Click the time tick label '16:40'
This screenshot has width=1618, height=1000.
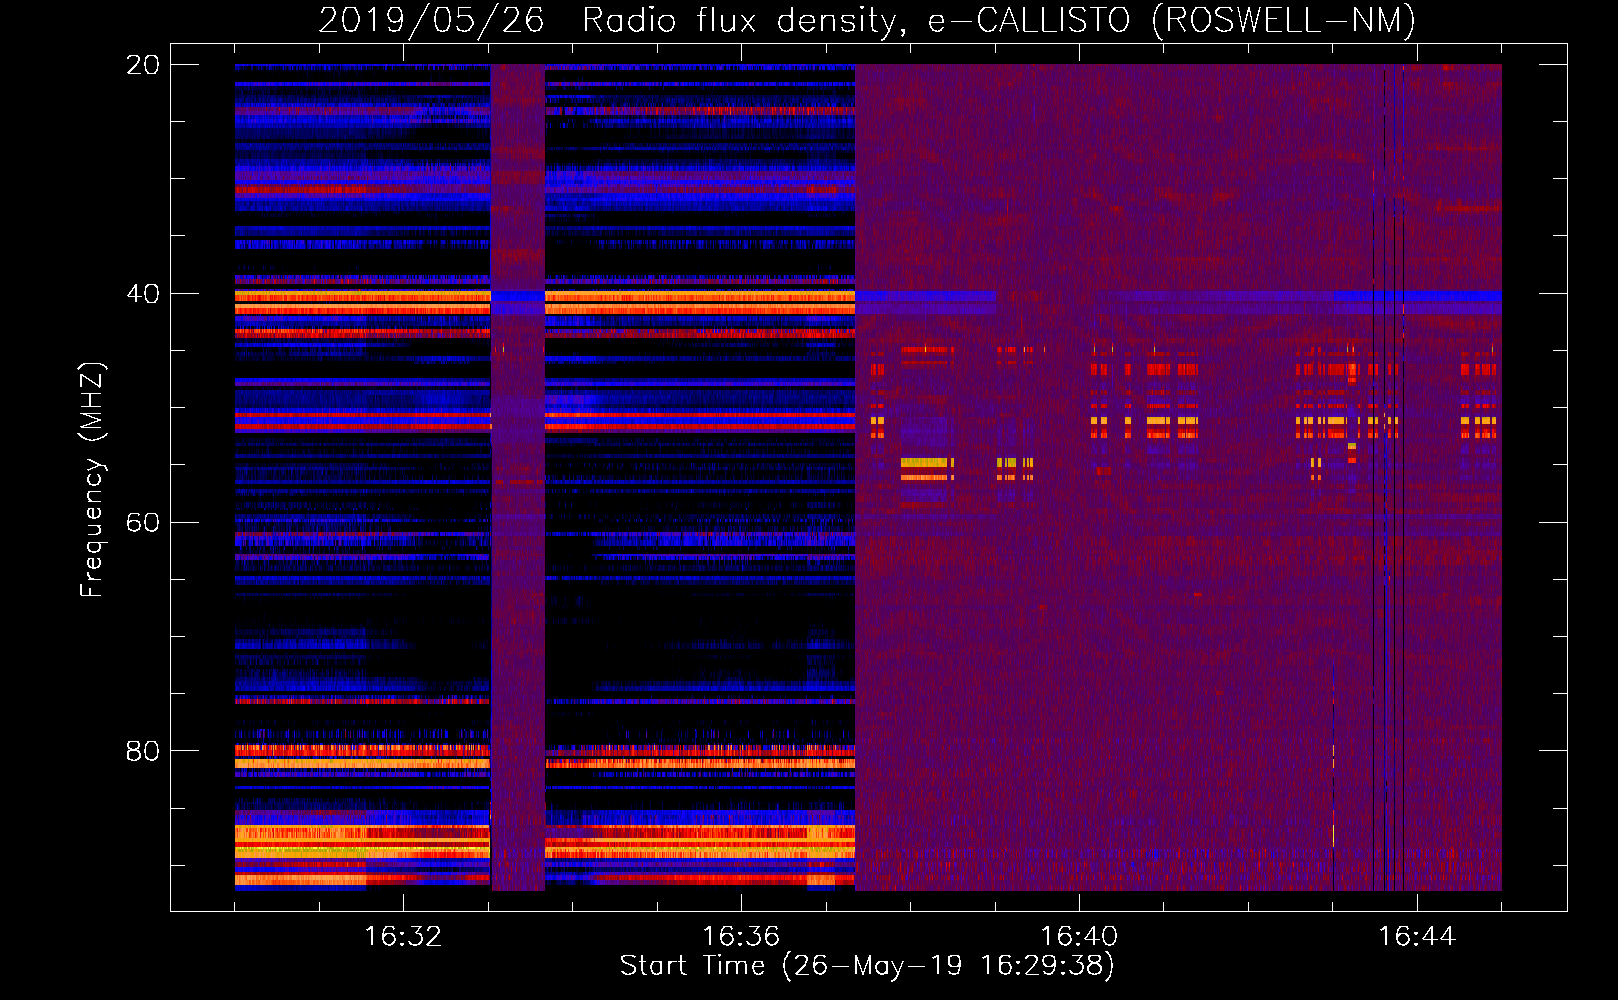point(1079,937)
